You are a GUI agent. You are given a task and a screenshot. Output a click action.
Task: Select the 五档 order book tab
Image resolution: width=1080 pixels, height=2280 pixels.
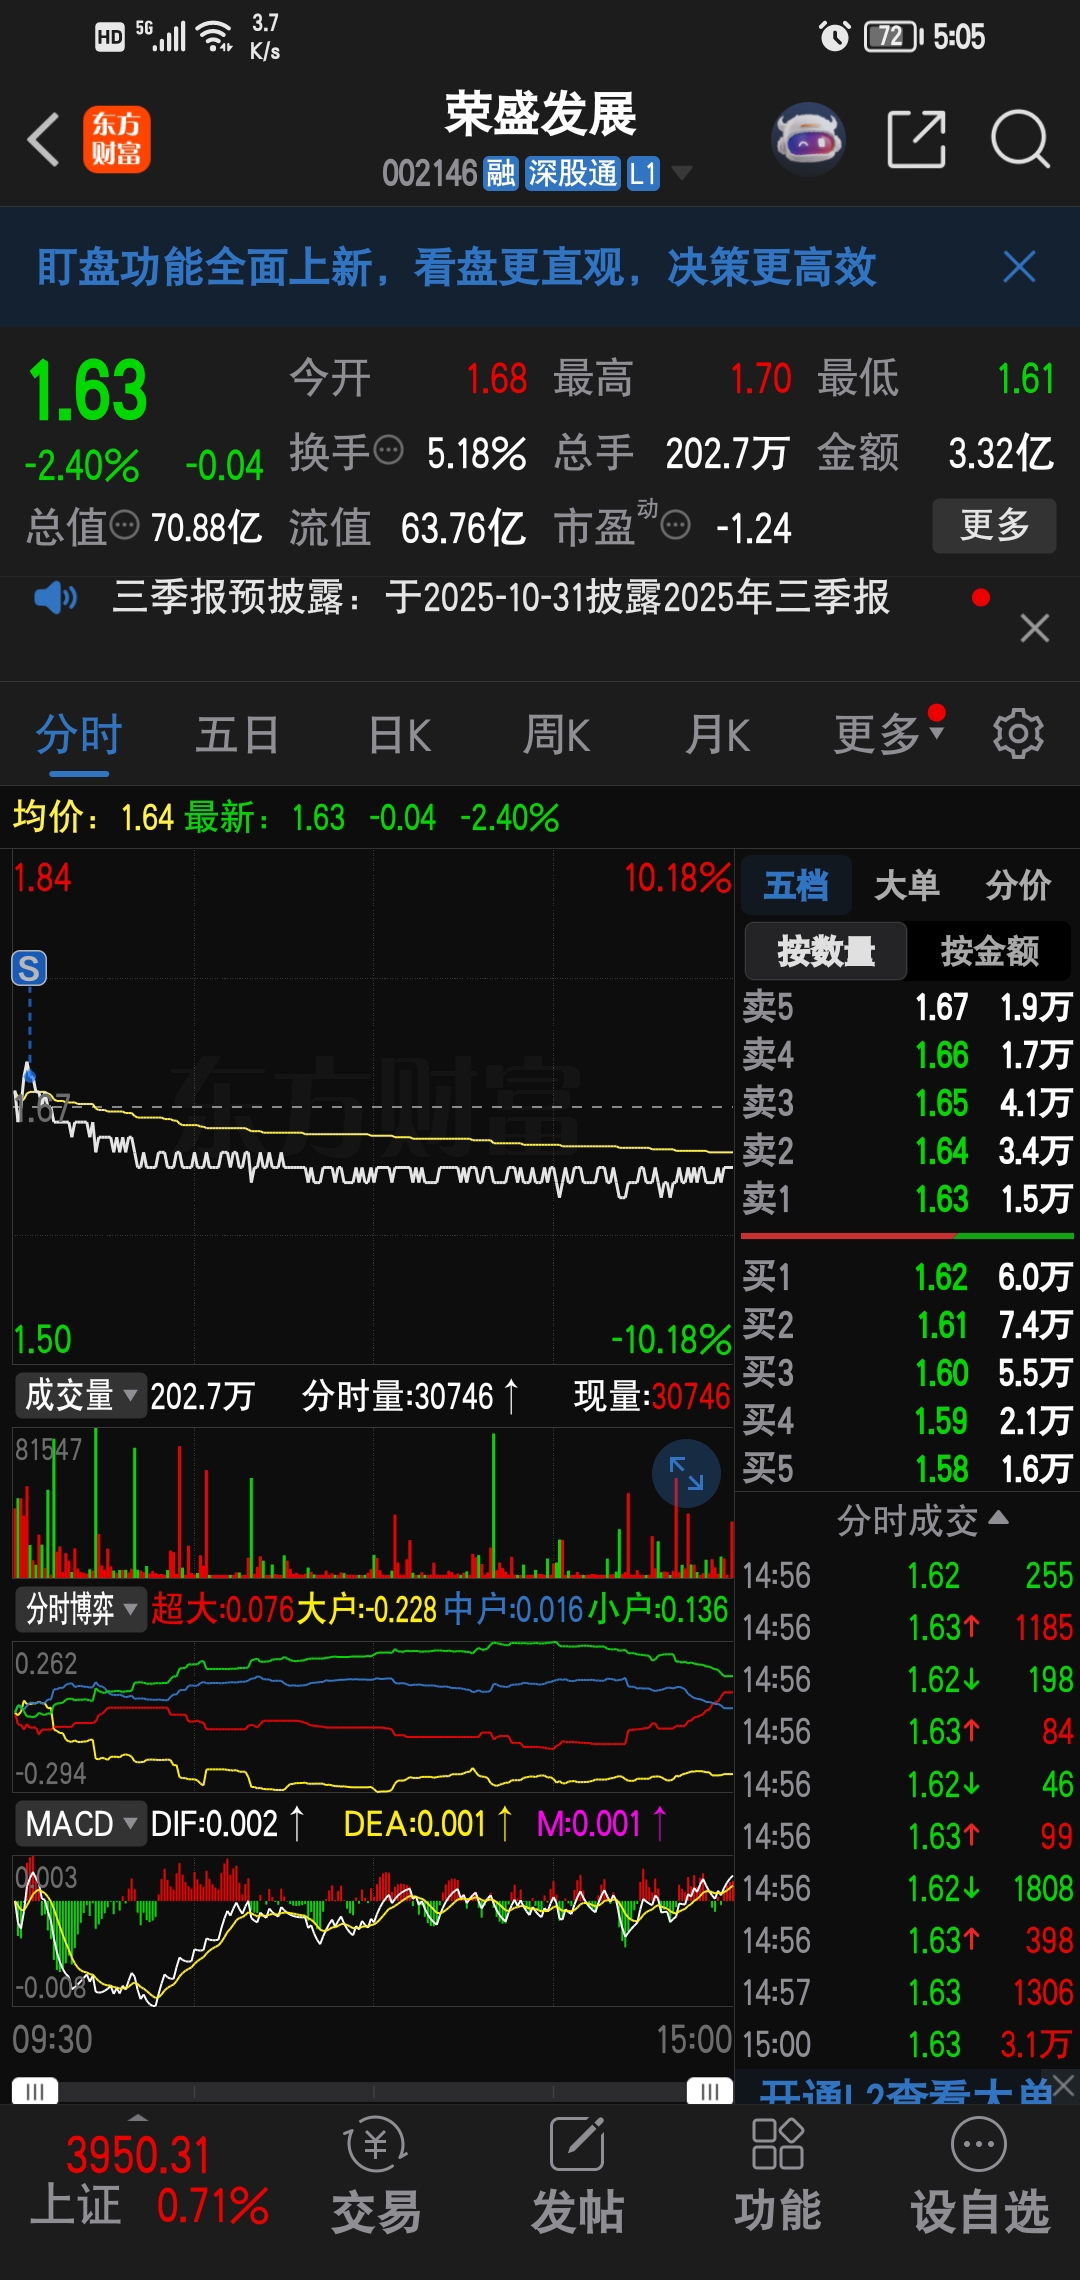point(796,885)
